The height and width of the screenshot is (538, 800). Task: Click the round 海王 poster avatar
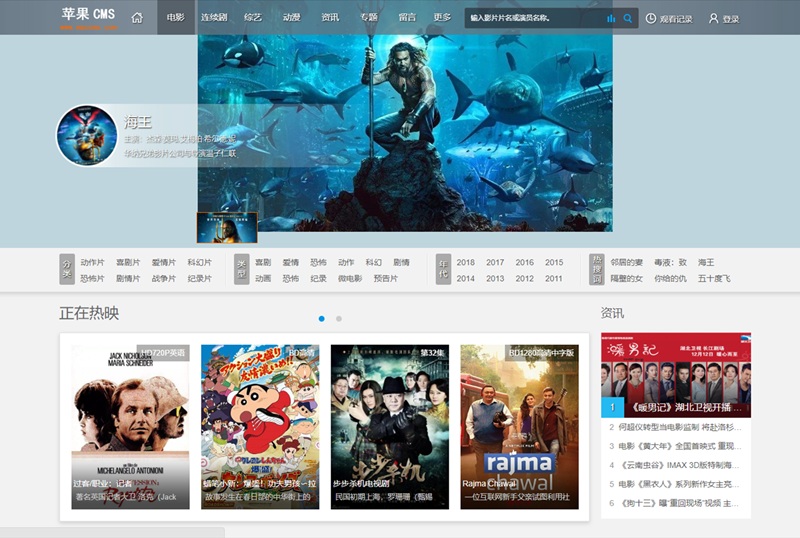pos(86,135)
